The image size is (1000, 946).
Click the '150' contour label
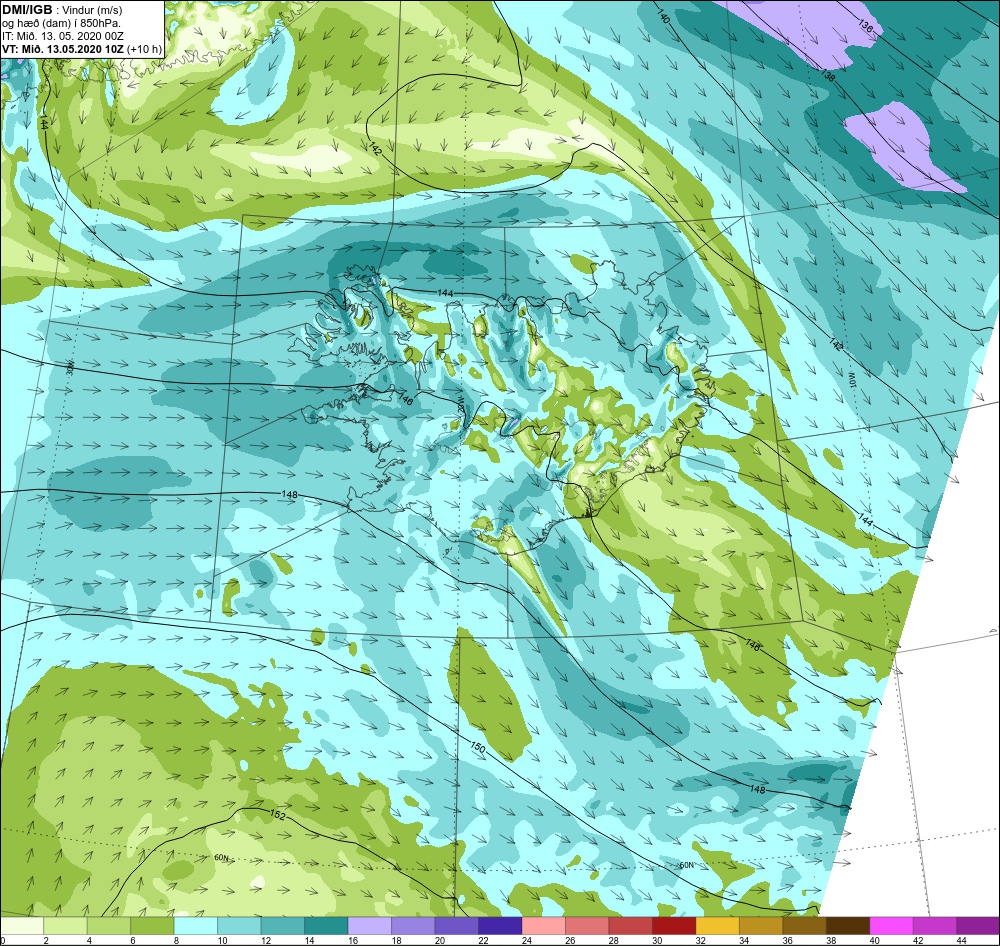point(478,747)
